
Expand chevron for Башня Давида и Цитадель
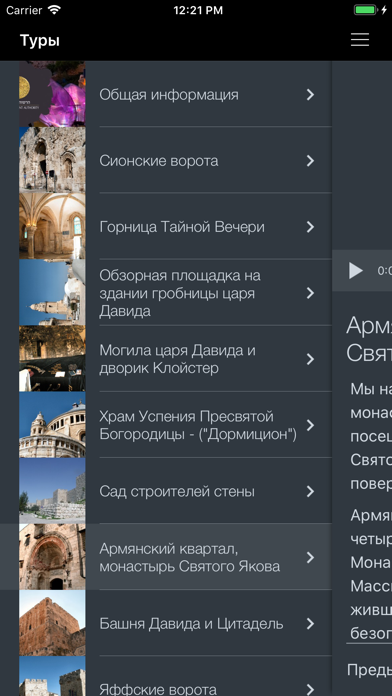click(x=310, y=623)
